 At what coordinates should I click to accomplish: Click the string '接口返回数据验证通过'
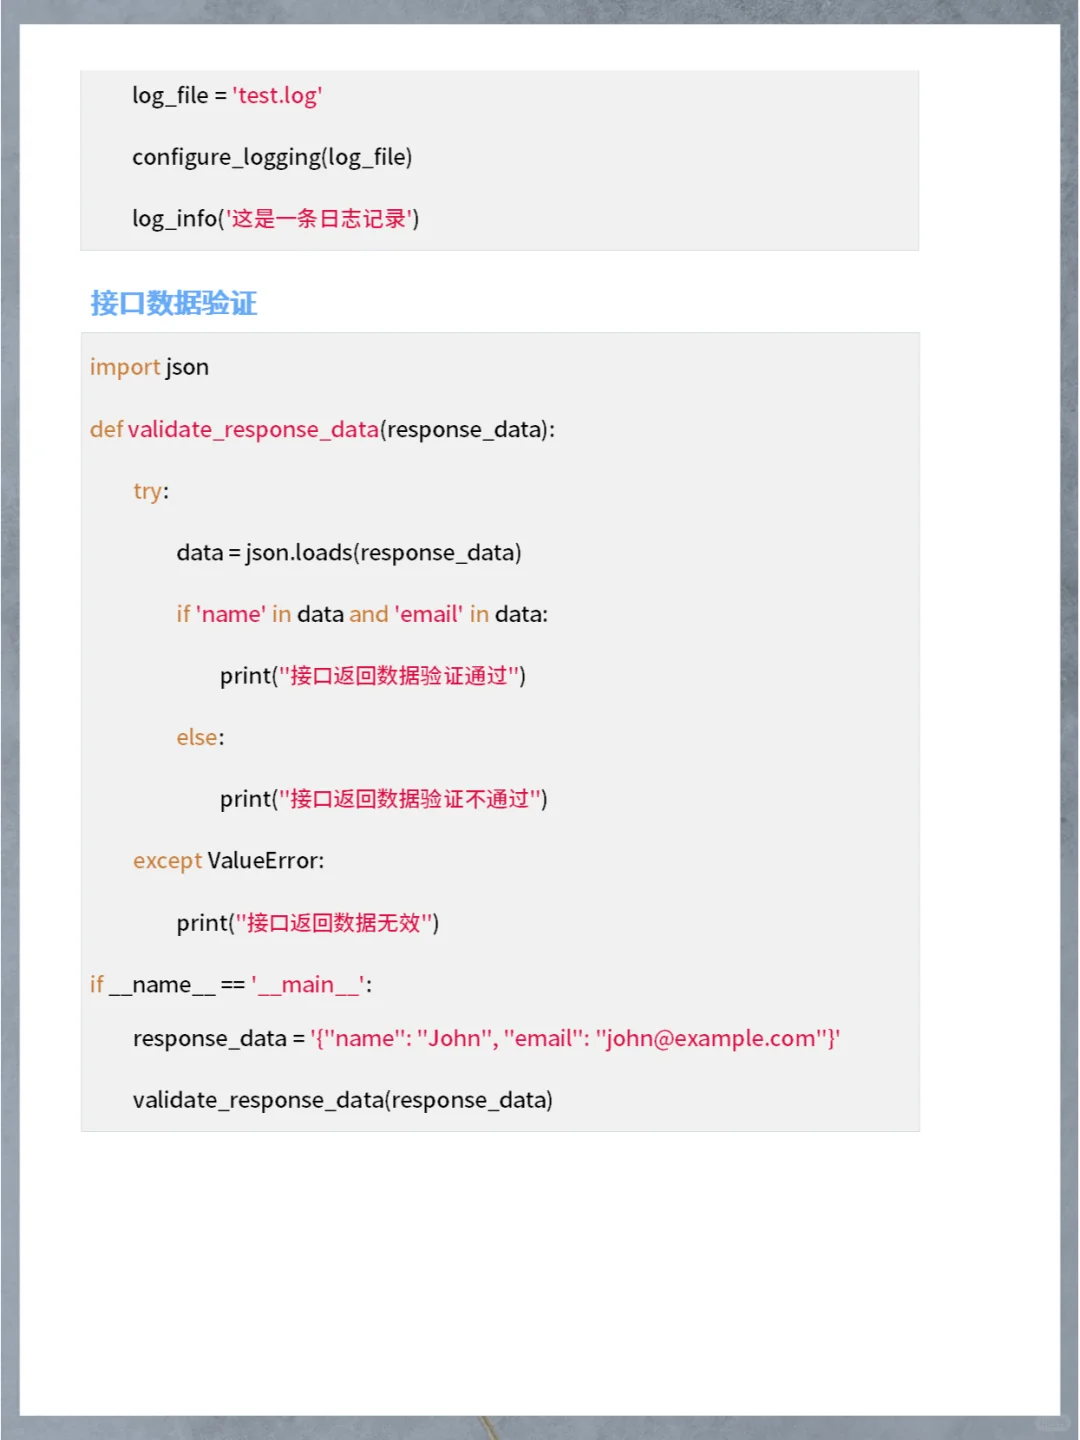click(x=397, y=676)
